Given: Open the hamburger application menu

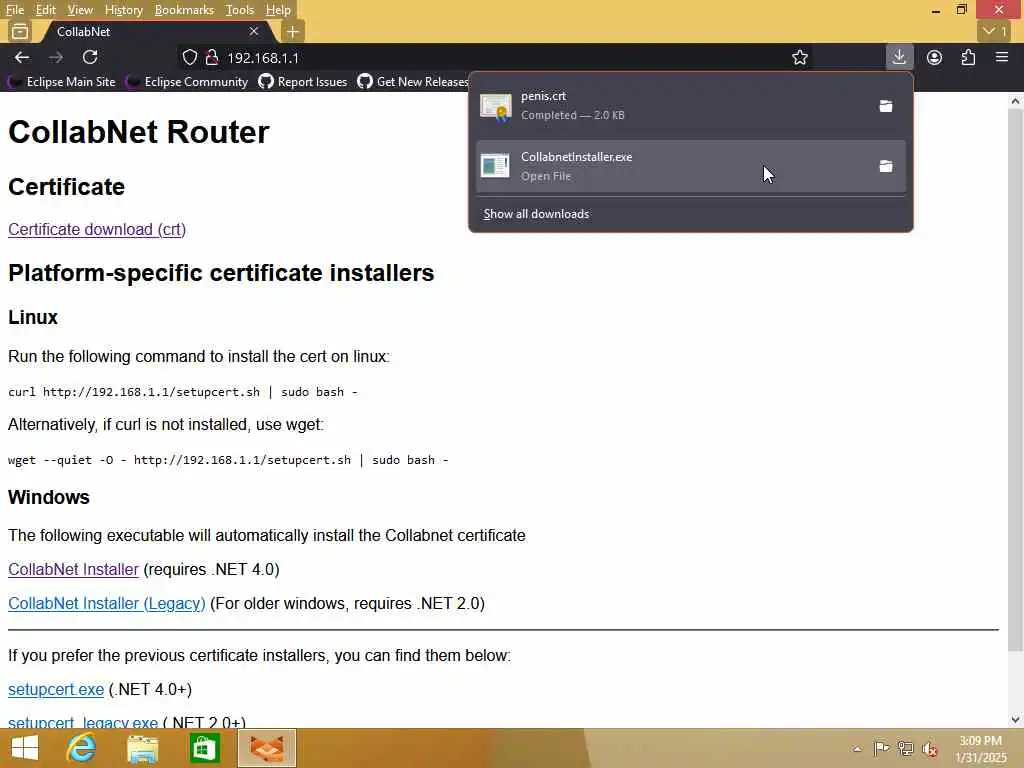Looking at the screenshot, I should coord(1002,57).
